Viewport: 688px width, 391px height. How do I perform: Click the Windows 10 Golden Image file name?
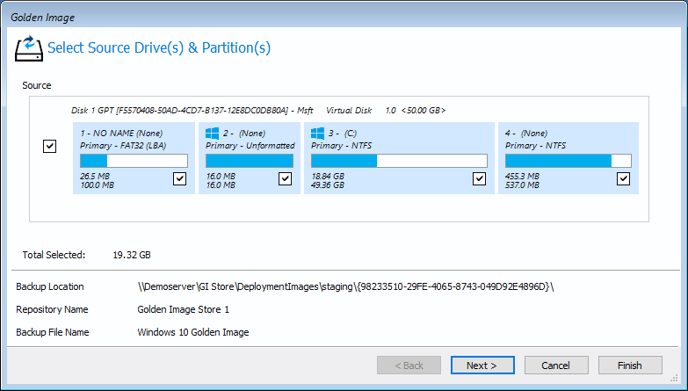point(193,333)
